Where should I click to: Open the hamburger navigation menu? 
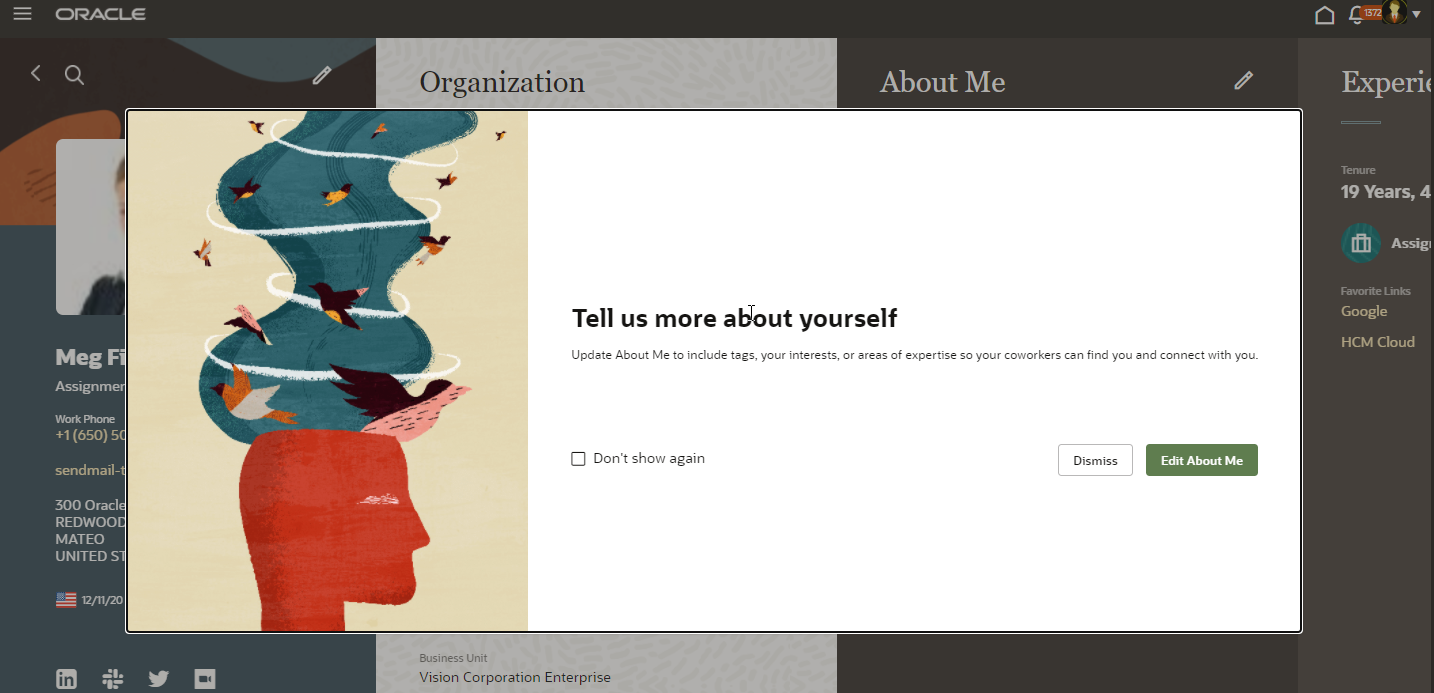tap(22, 14)
